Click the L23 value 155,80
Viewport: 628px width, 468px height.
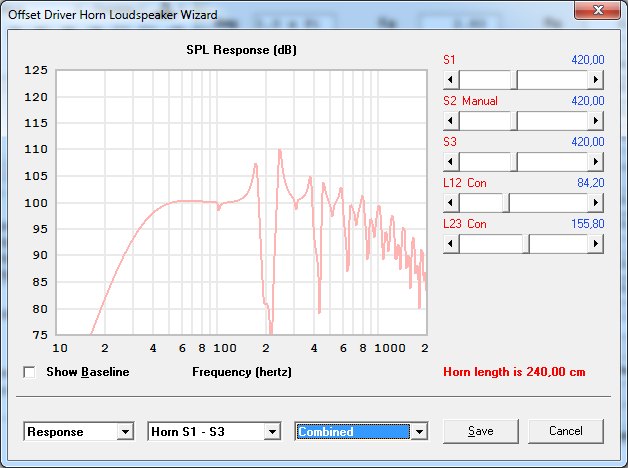click(x=588, y=224)
